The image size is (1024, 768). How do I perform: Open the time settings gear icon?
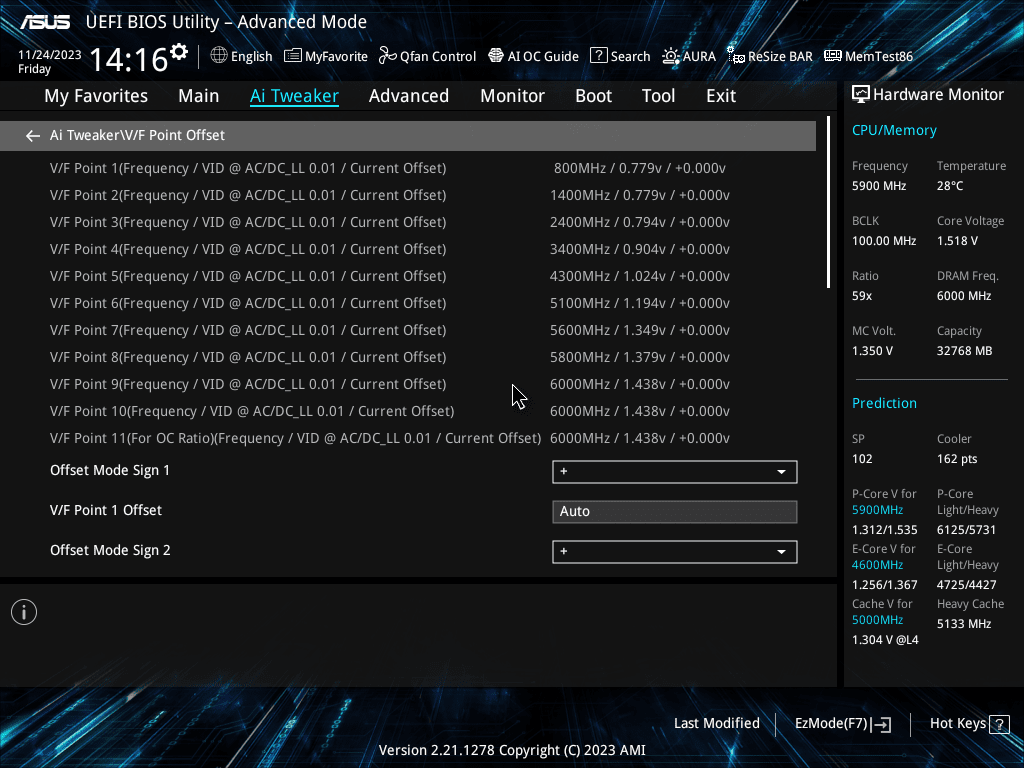(178, 52)
